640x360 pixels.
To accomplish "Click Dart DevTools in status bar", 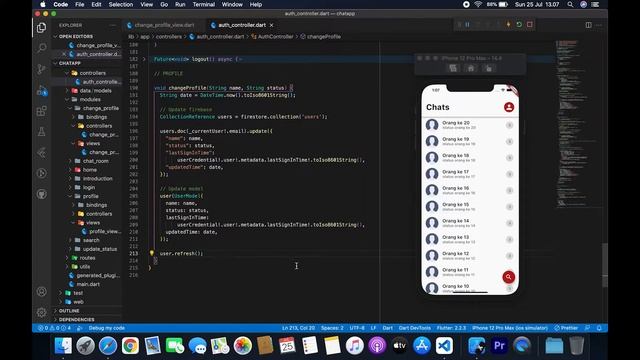I will pos(414,328).
